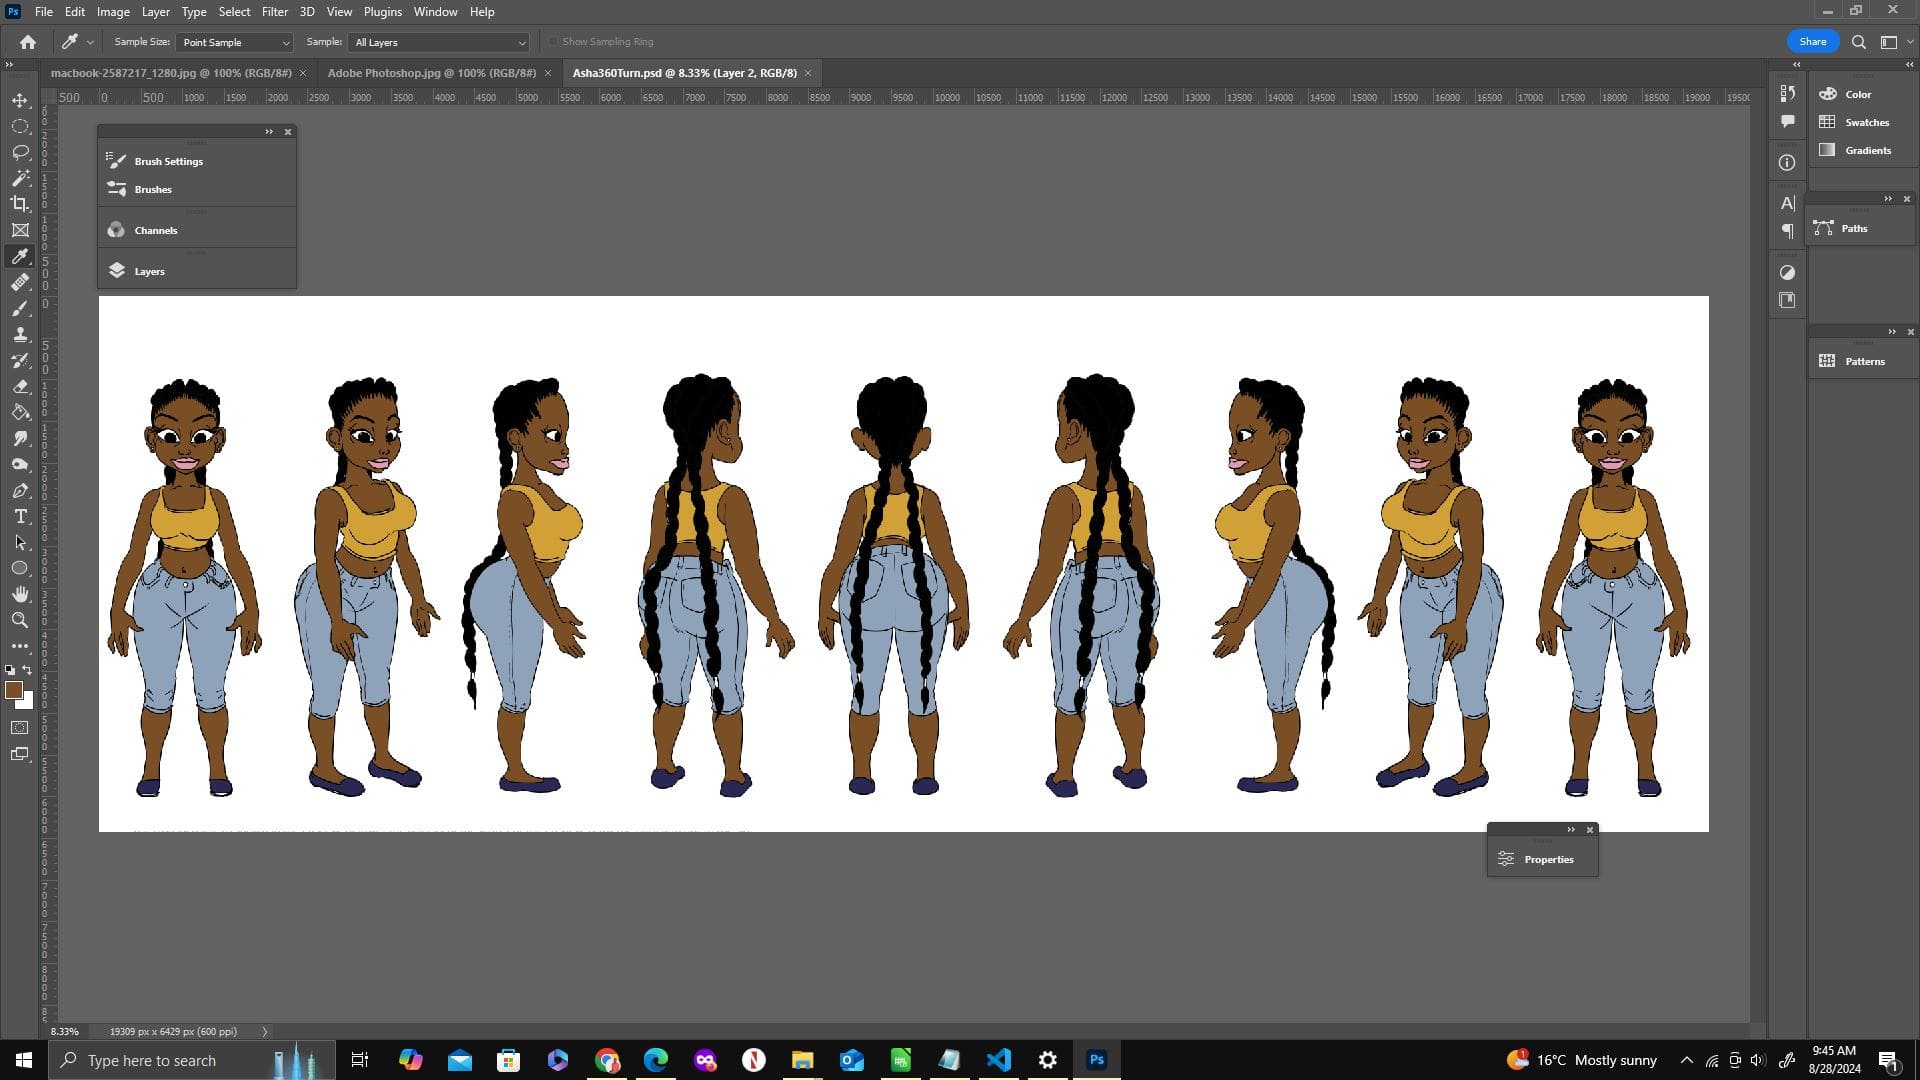Expand the Paths panel double-arrow
The width and height of the screenshot is (1920, 1080).
click(x=1888, y=199)
